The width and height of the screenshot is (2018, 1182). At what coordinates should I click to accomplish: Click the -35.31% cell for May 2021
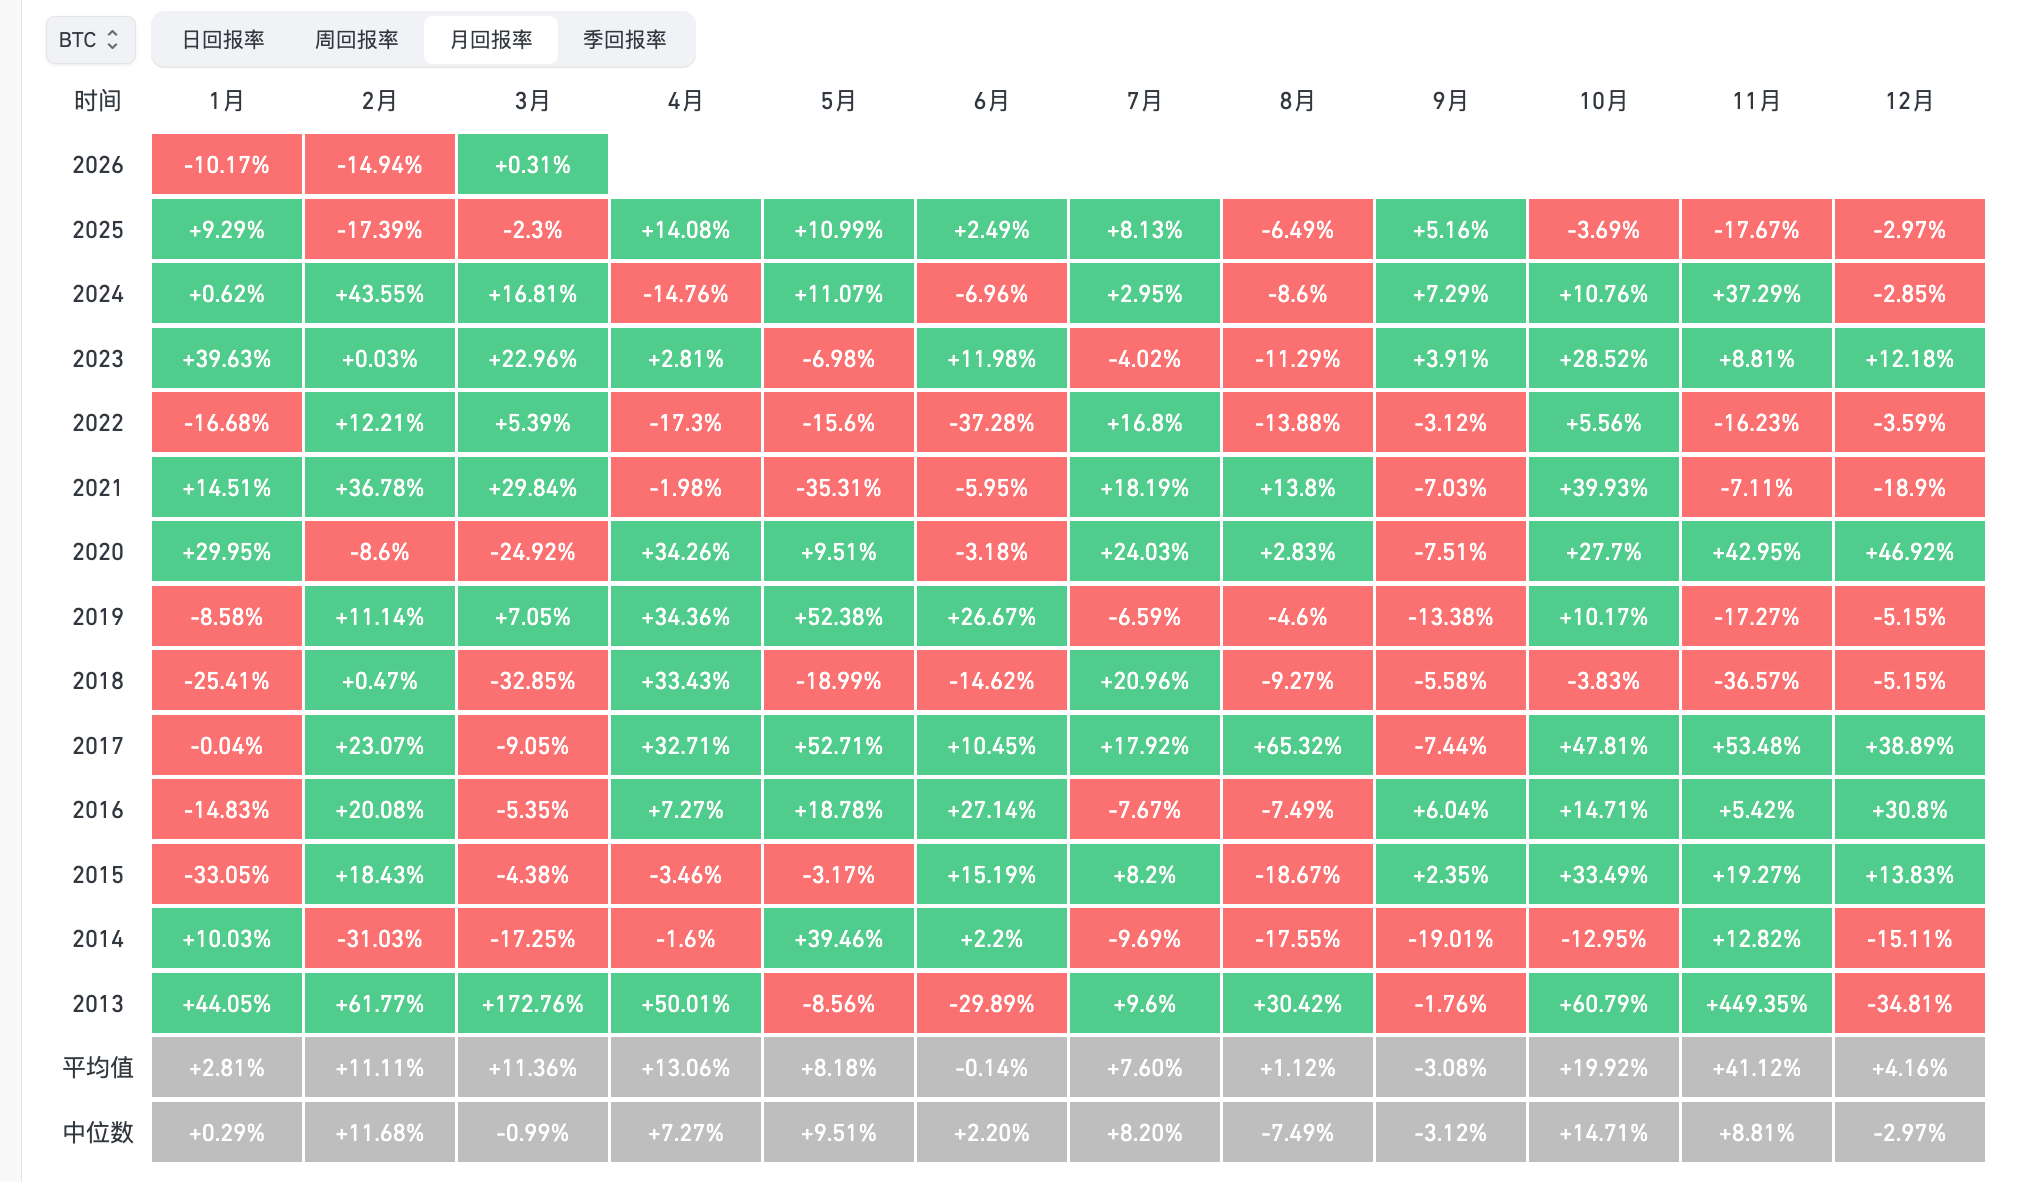[x=838, y=488]
